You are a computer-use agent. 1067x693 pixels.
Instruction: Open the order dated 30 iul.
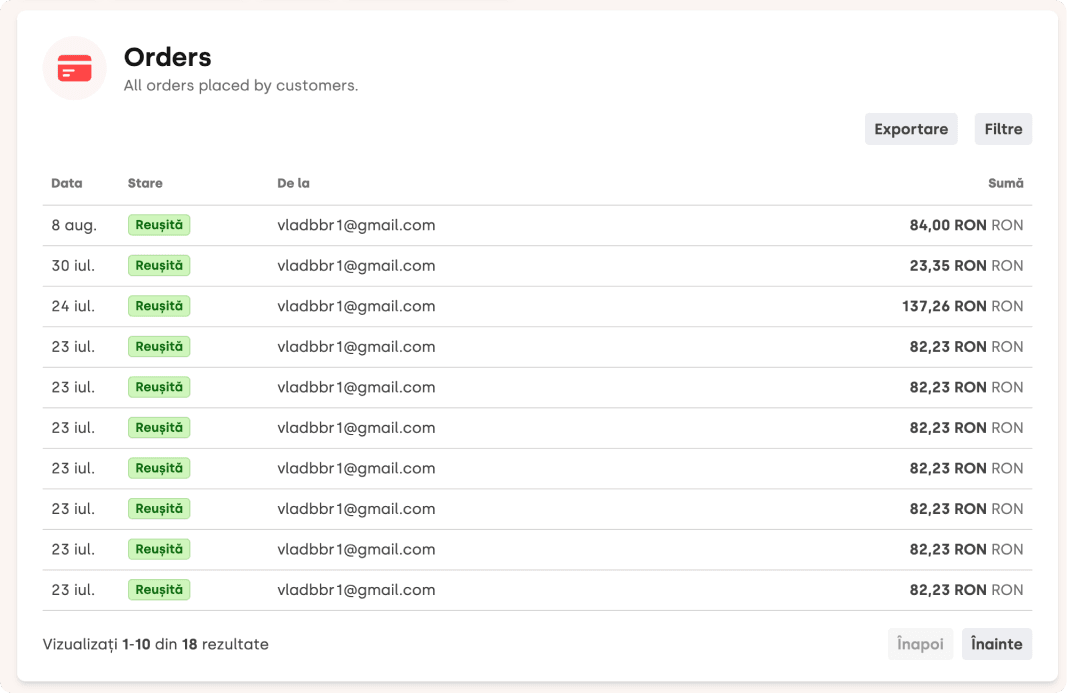pos(73,265)
